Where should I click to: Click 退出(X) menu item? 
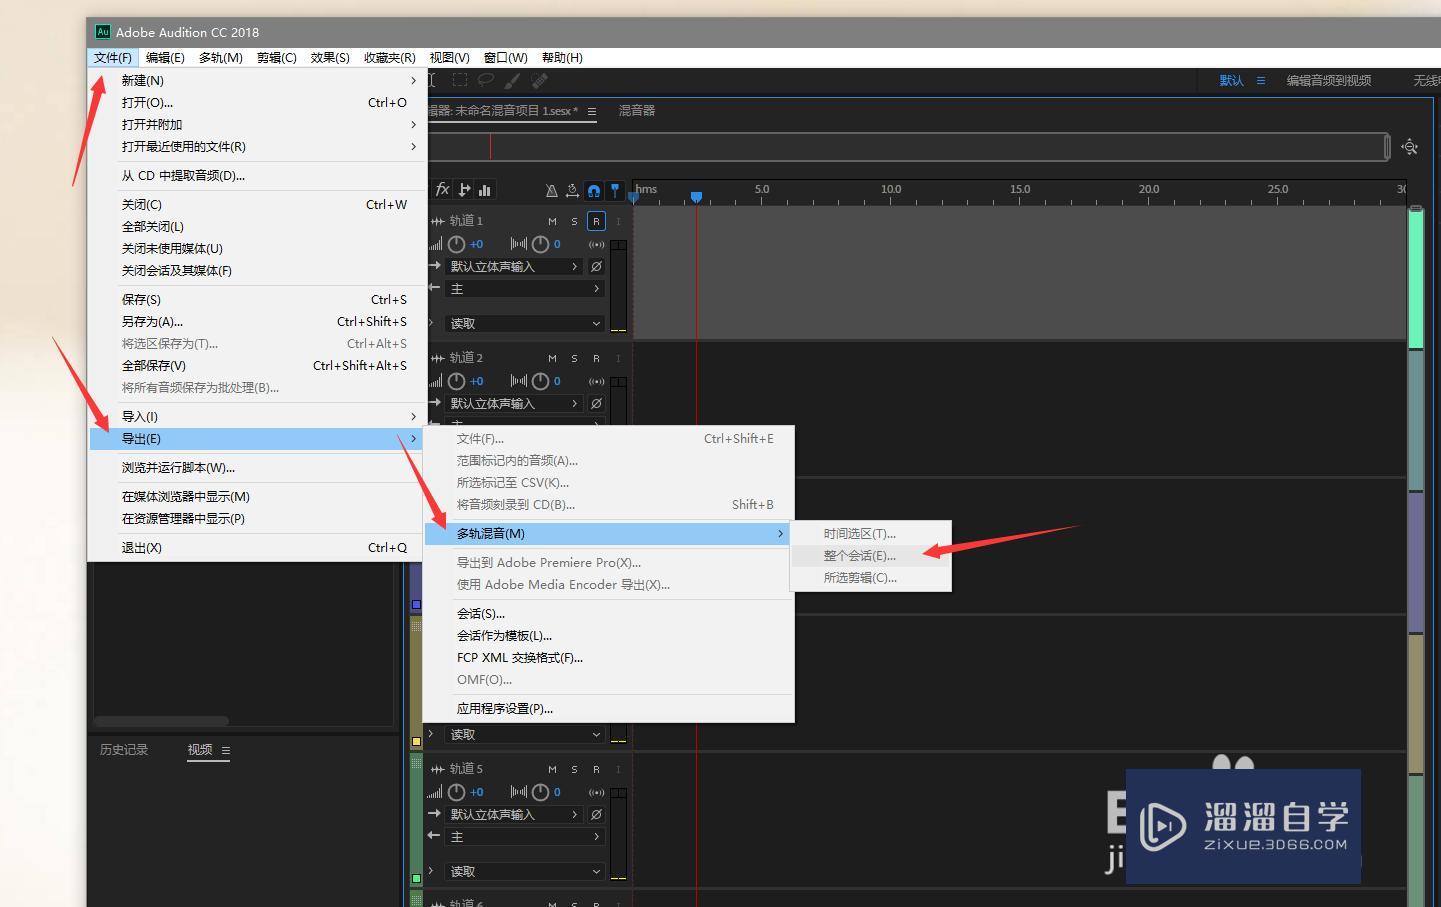point(258,547)
